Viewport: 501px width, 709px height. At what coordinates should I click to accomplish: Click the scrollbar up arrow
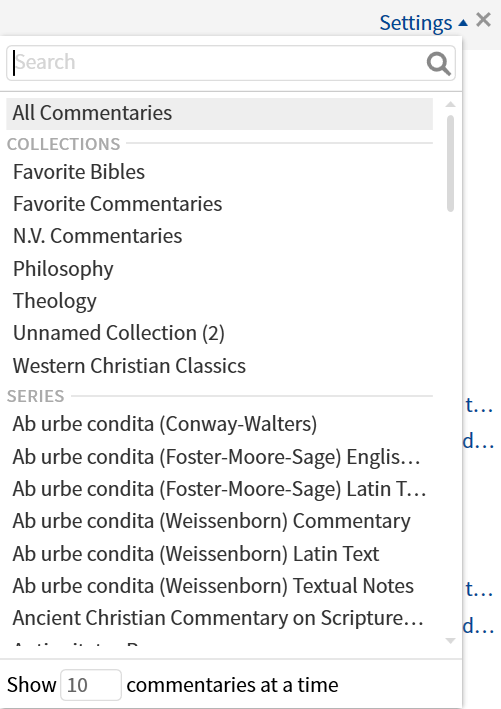450,104
